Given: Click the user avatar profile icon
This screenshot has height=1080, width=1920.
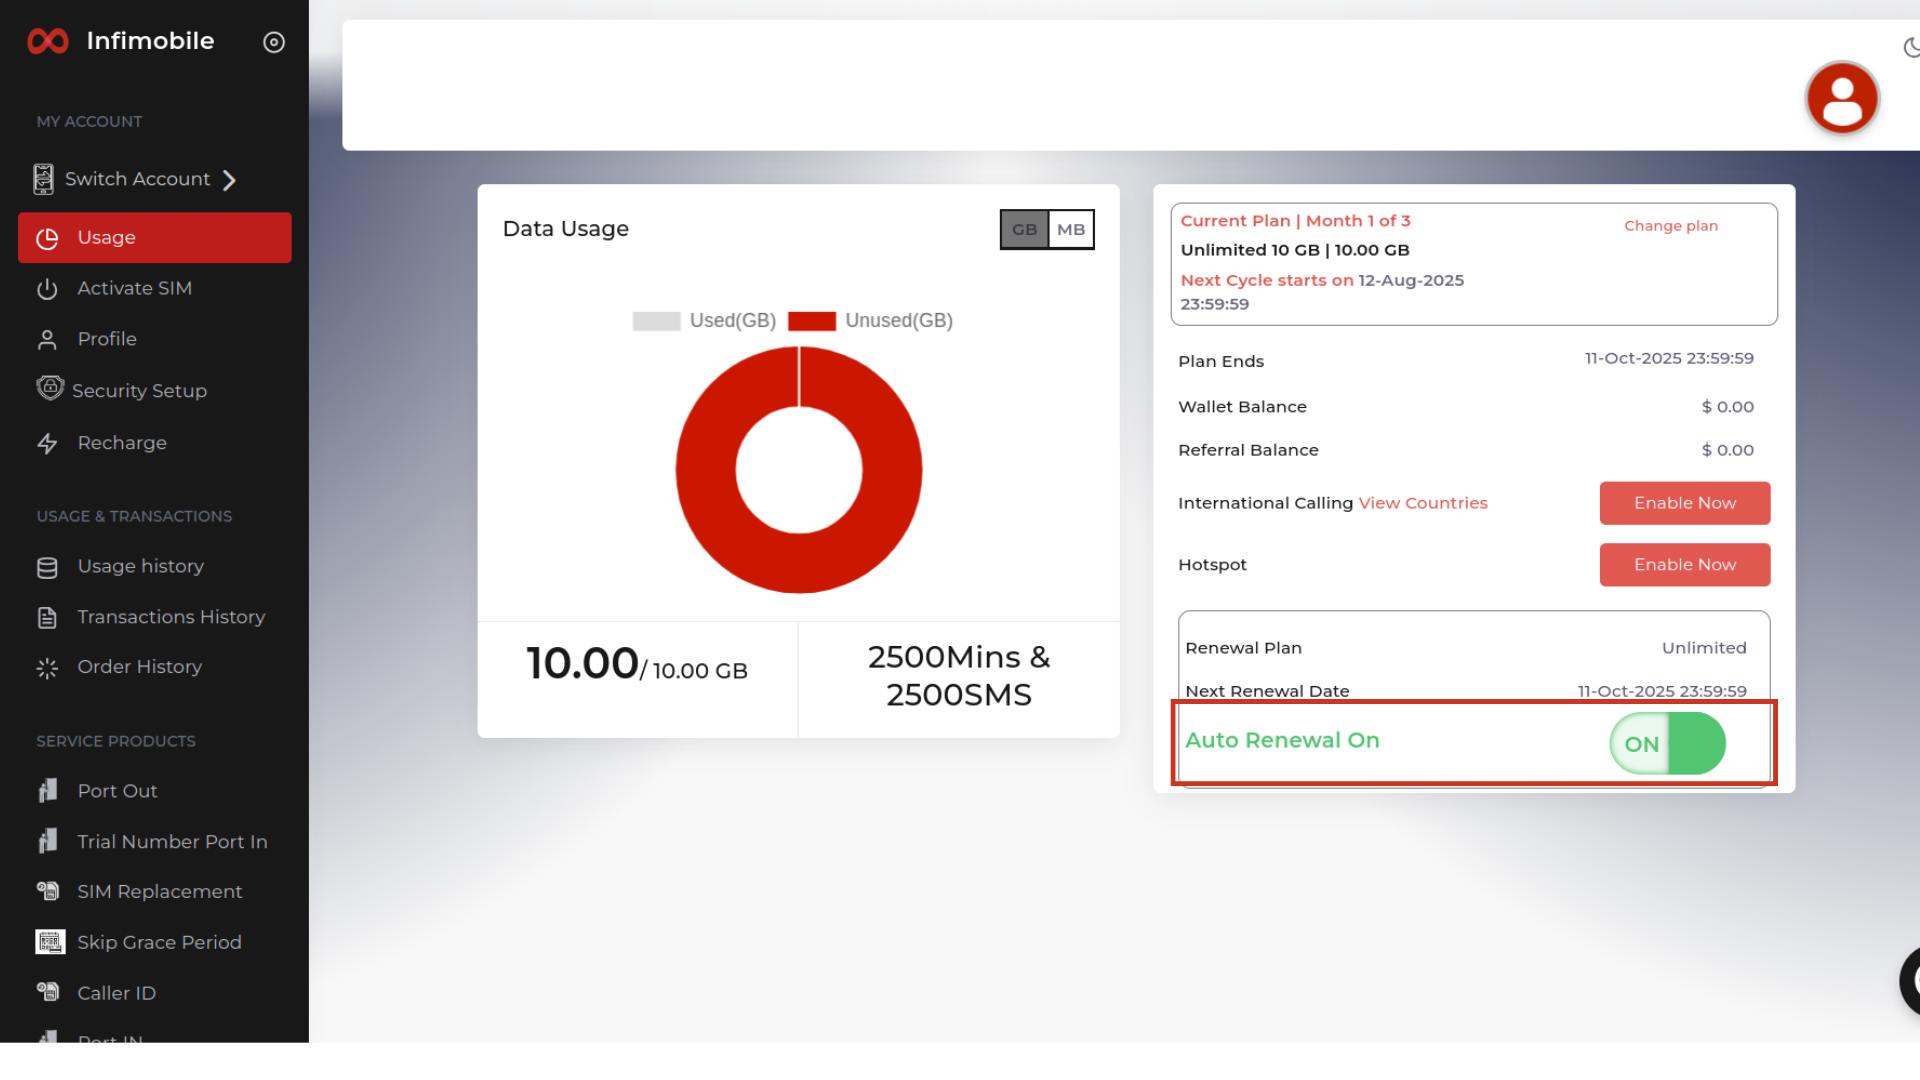Looking at the screenshot, I should [1841, 98].
